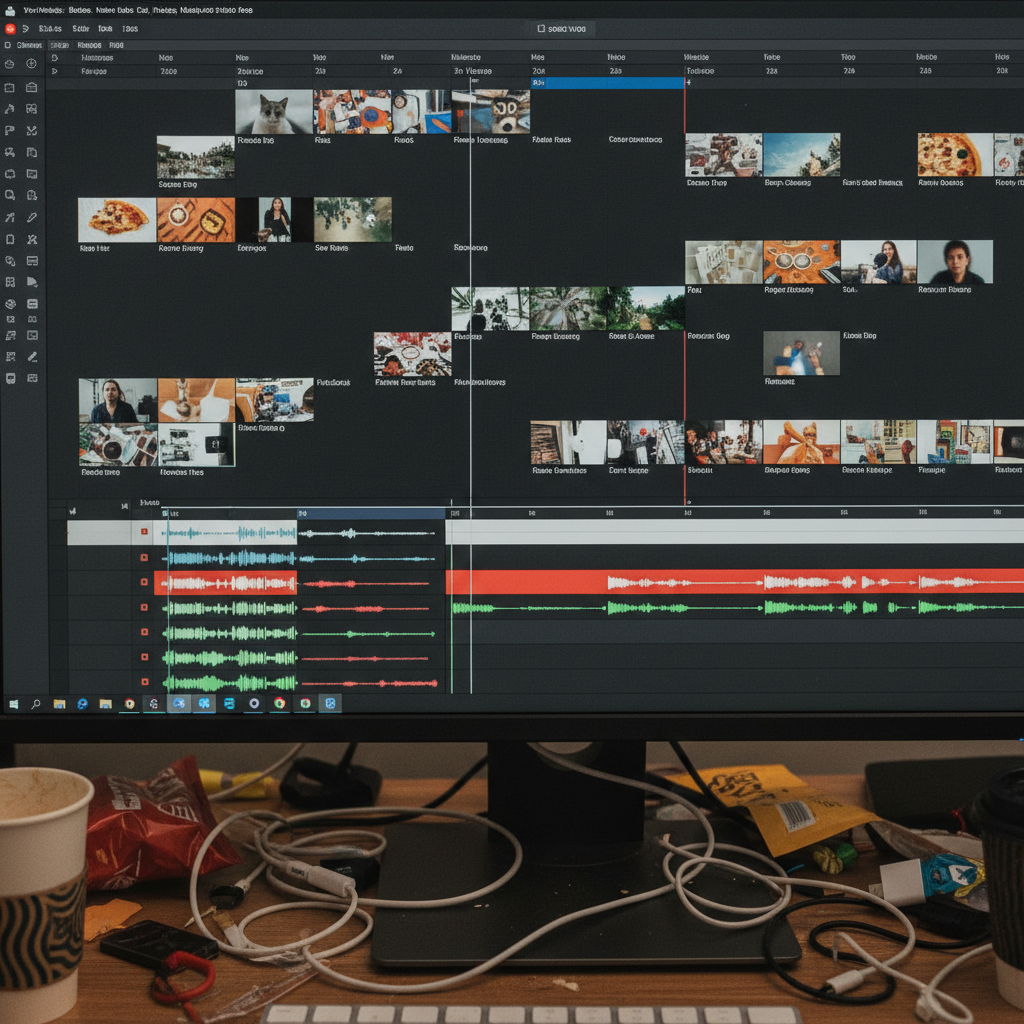
Task: Open the Taes menu
Action: coord(130,29)
